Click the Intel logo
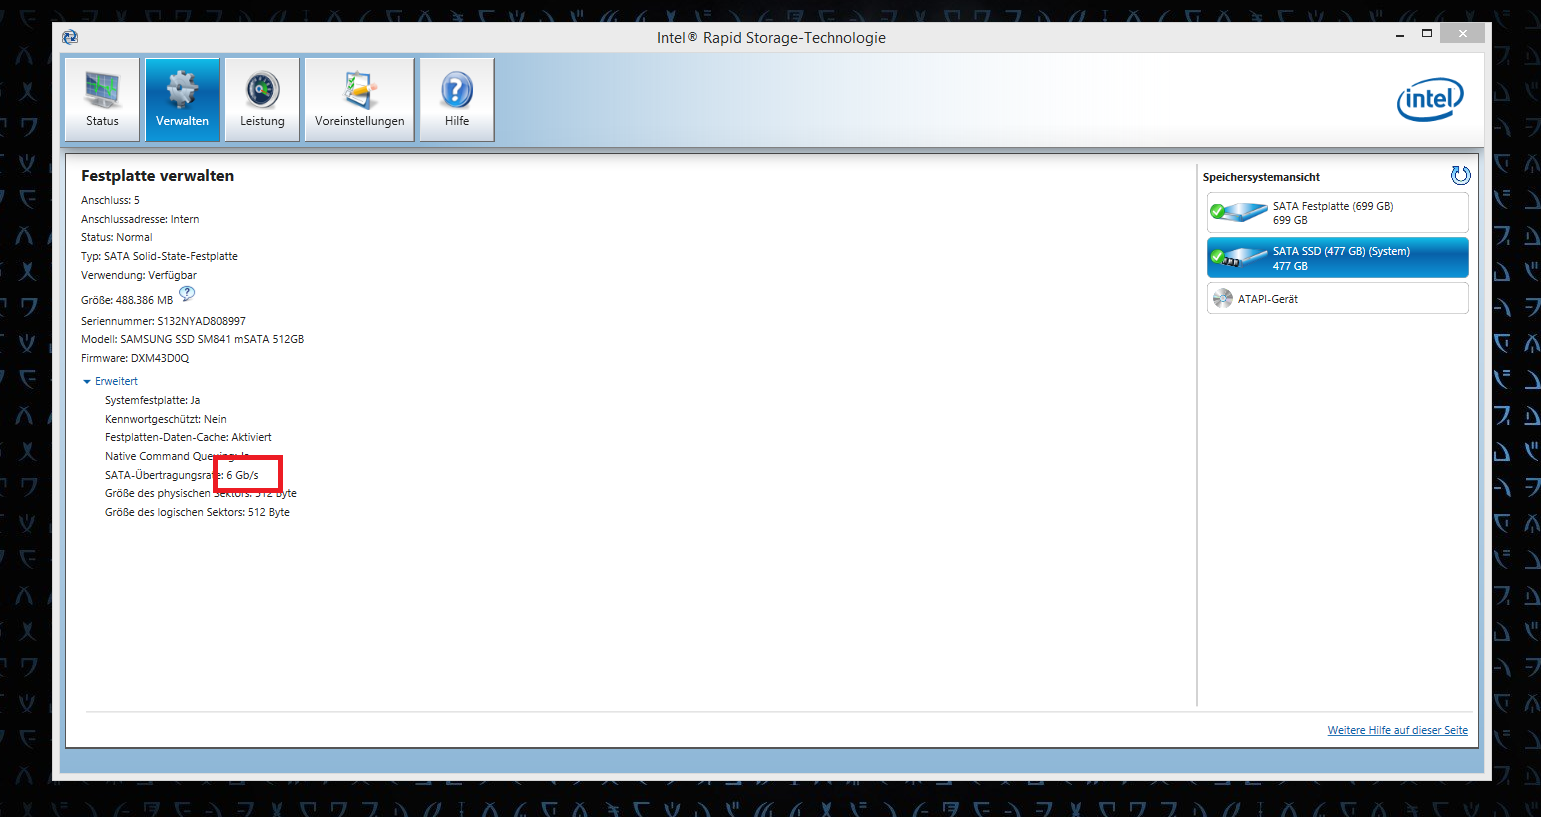Screen dimensions: 1541x817 pyautogui.click(x=1429, y=100)
